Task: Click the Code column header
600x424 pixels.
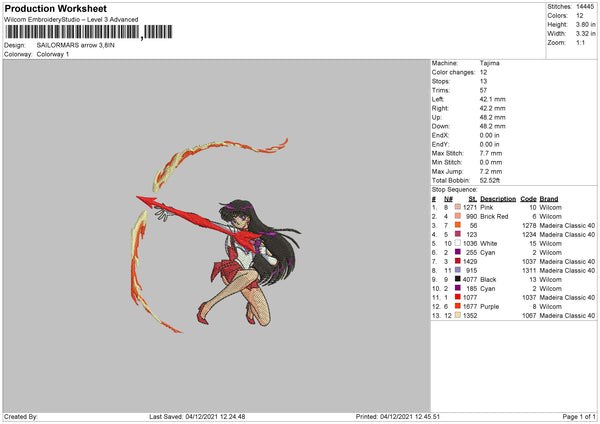Action: pyautogui.click(x=528, y=199)
